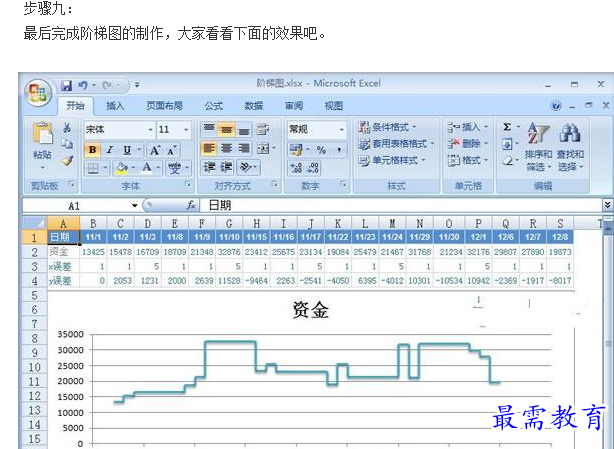Viewport: 614px width, 449px height.
Task: Open the fx insert function dialog
Action: [x=191, y=205]
